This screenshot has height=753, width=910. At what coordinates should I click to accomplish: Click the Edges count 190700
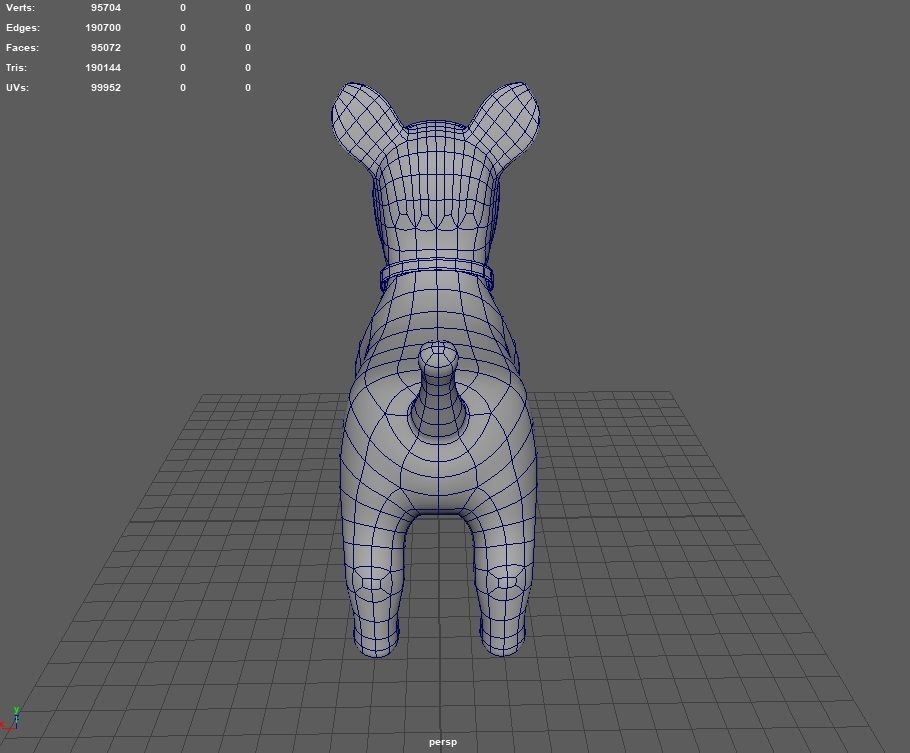point(103,28)
